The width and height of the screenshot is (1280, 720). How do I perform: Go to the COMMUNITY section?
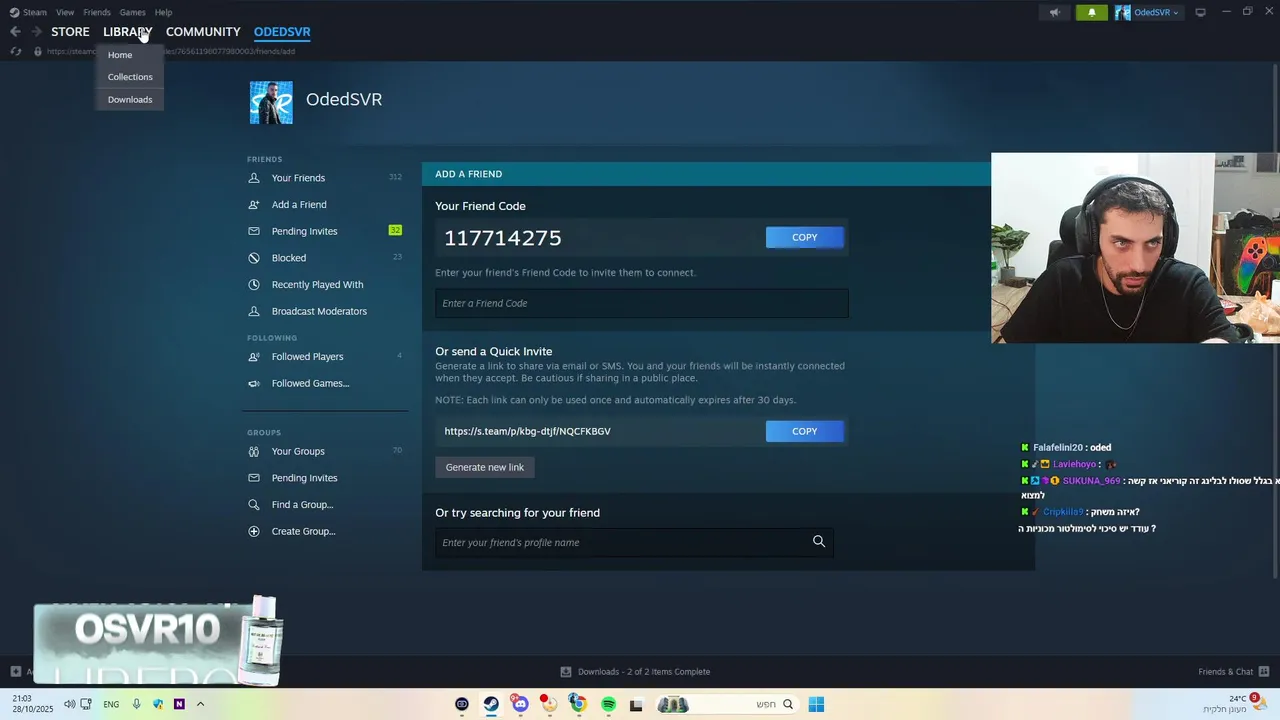click(203, 32)
